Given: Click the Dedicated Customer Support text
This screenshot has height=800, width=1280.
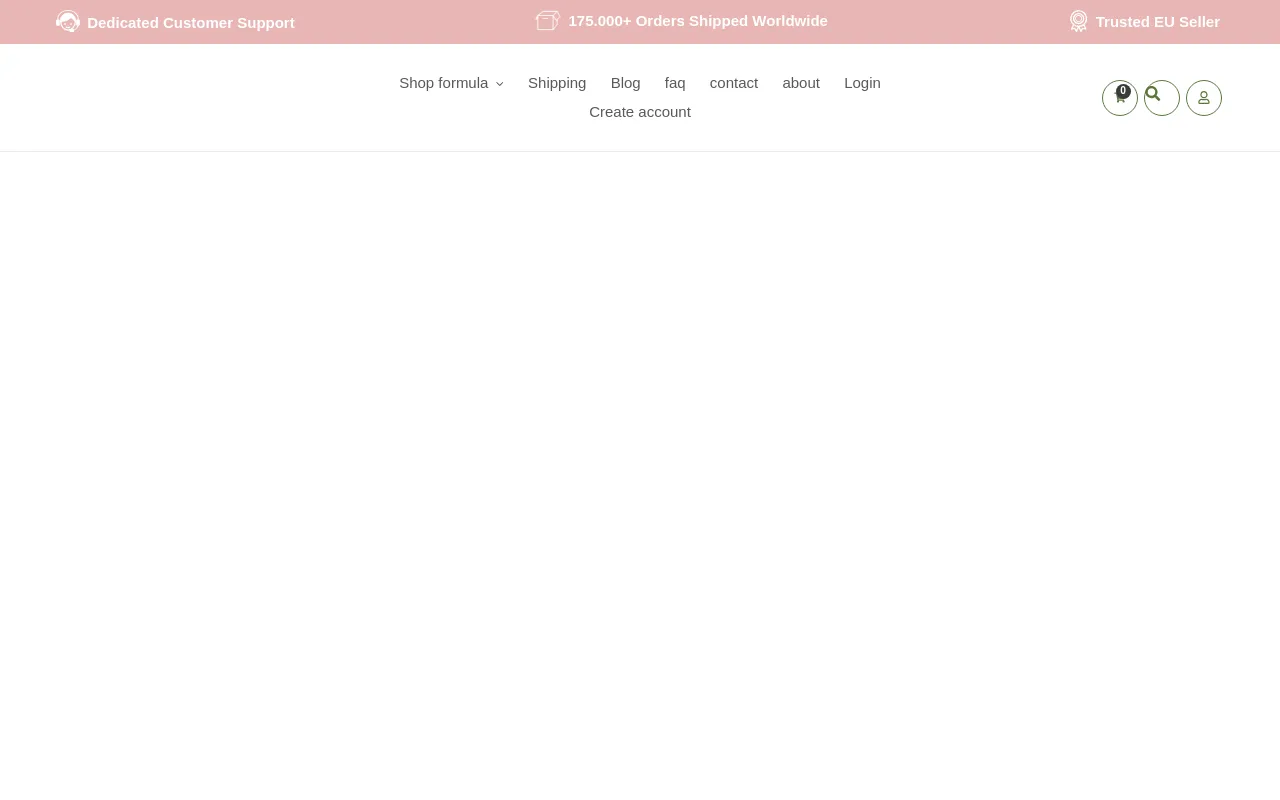Looking at the screenshot, I should click(191, 22).
